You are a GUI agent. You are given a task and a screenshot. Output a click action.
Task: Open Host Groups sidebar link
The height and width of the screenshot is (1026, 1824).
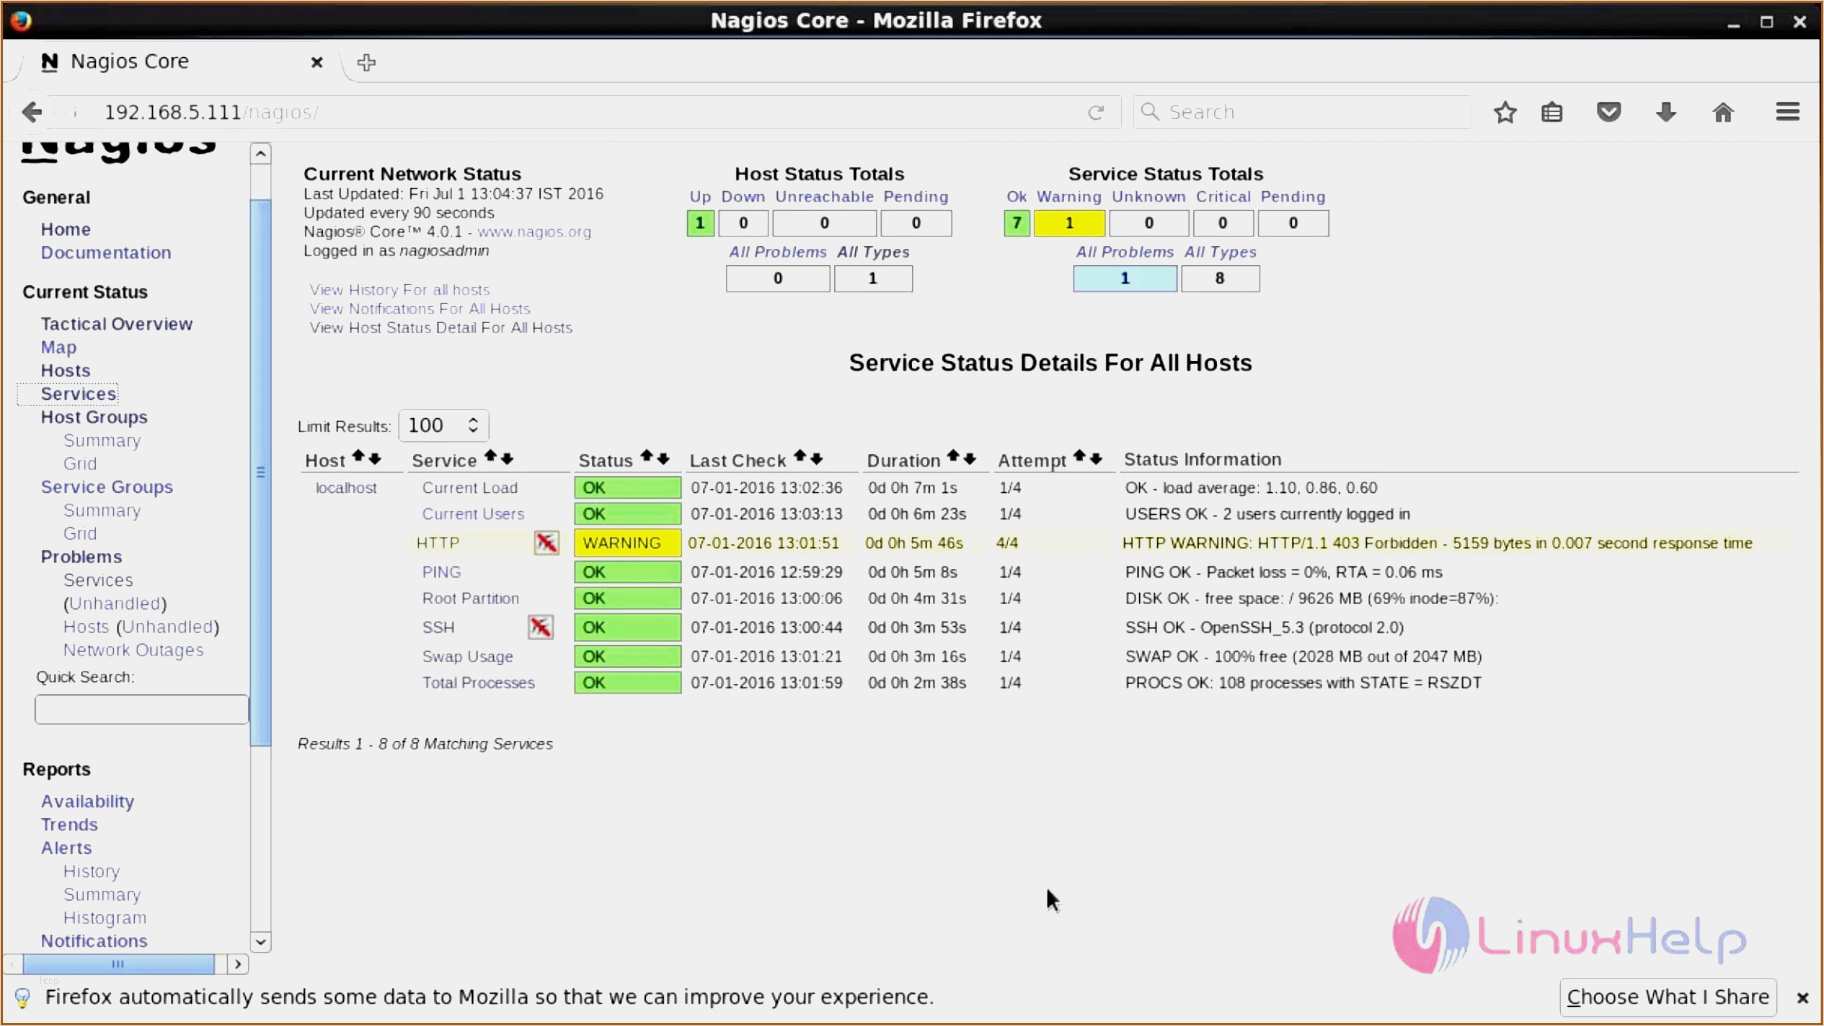click(94, 417)
